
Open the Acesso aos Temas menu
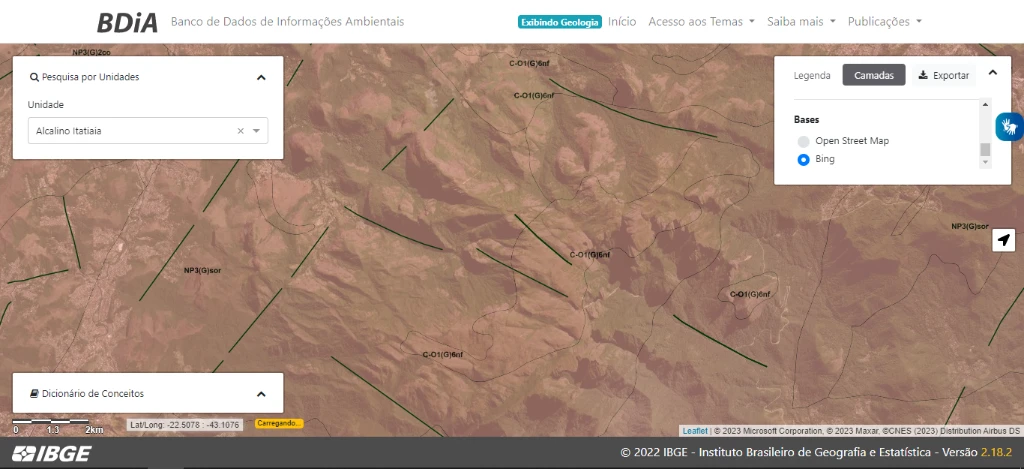(x=701, y=22)
